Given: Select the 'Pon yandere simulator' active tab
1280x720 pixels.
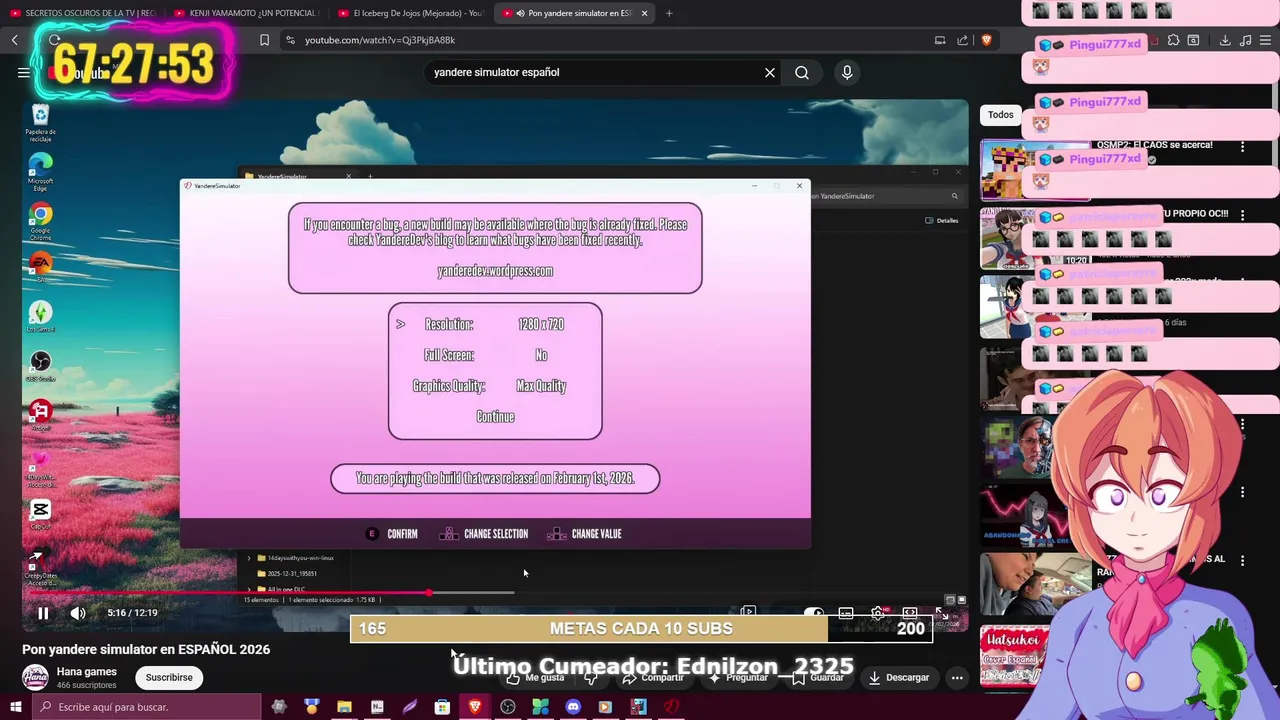Looking at the screenshot, I should [575, 13].
